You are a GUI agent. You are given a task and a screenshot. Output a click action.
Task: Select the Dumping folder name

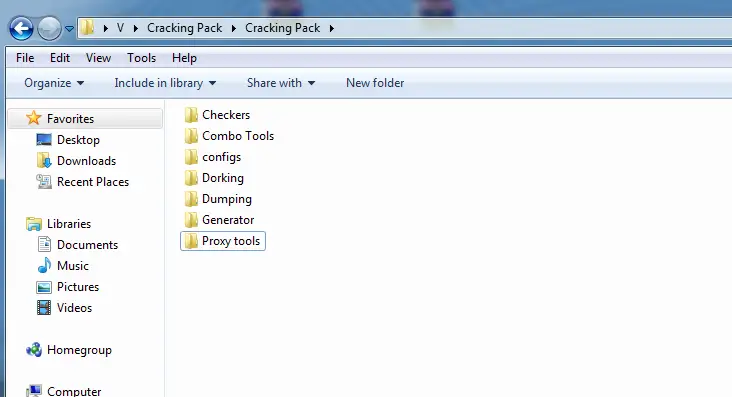pos(226,199)
